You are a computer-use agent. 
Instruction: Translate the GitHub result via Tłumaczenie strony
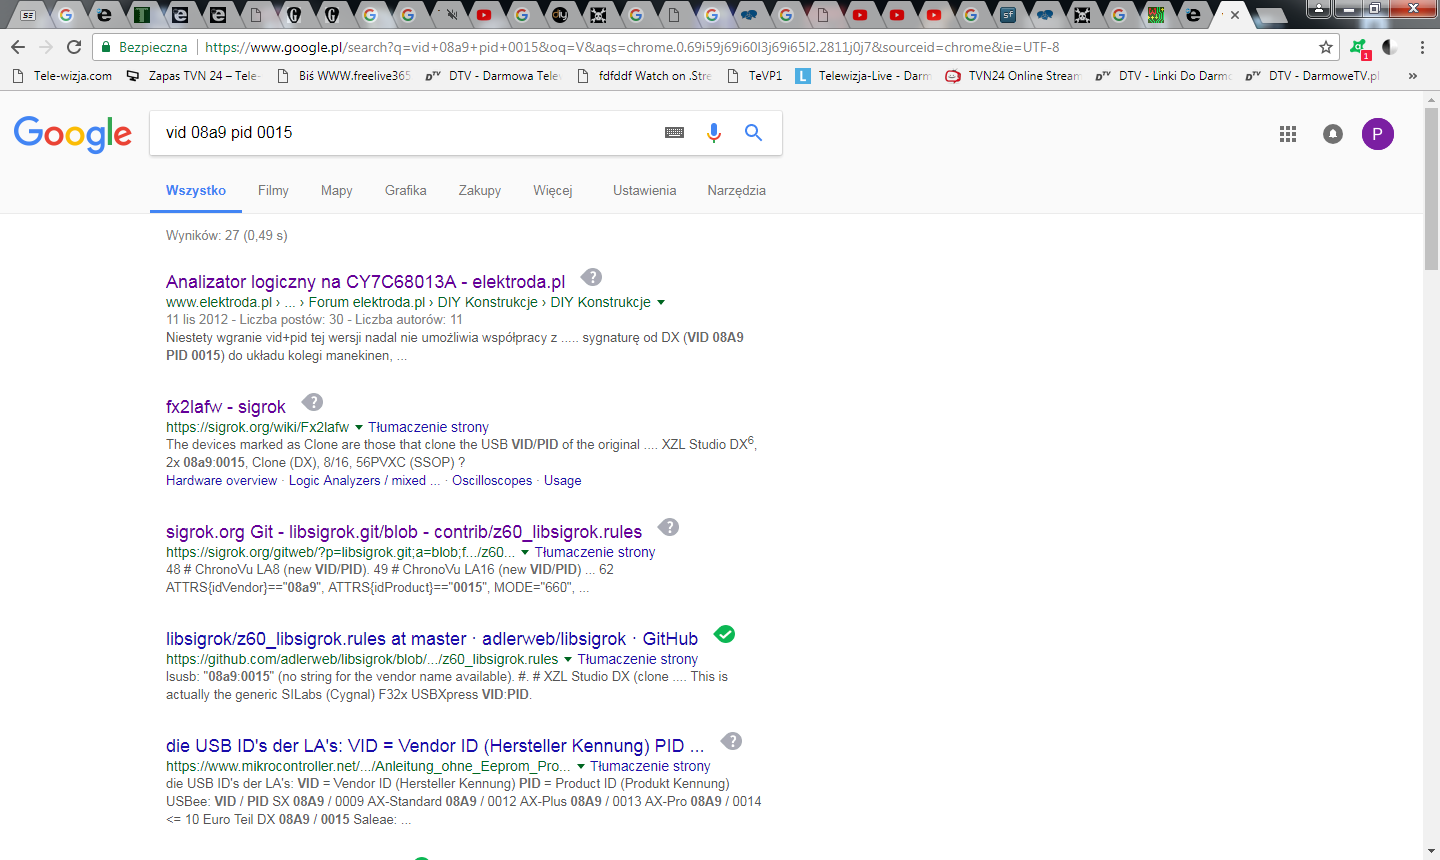(638, 659)
